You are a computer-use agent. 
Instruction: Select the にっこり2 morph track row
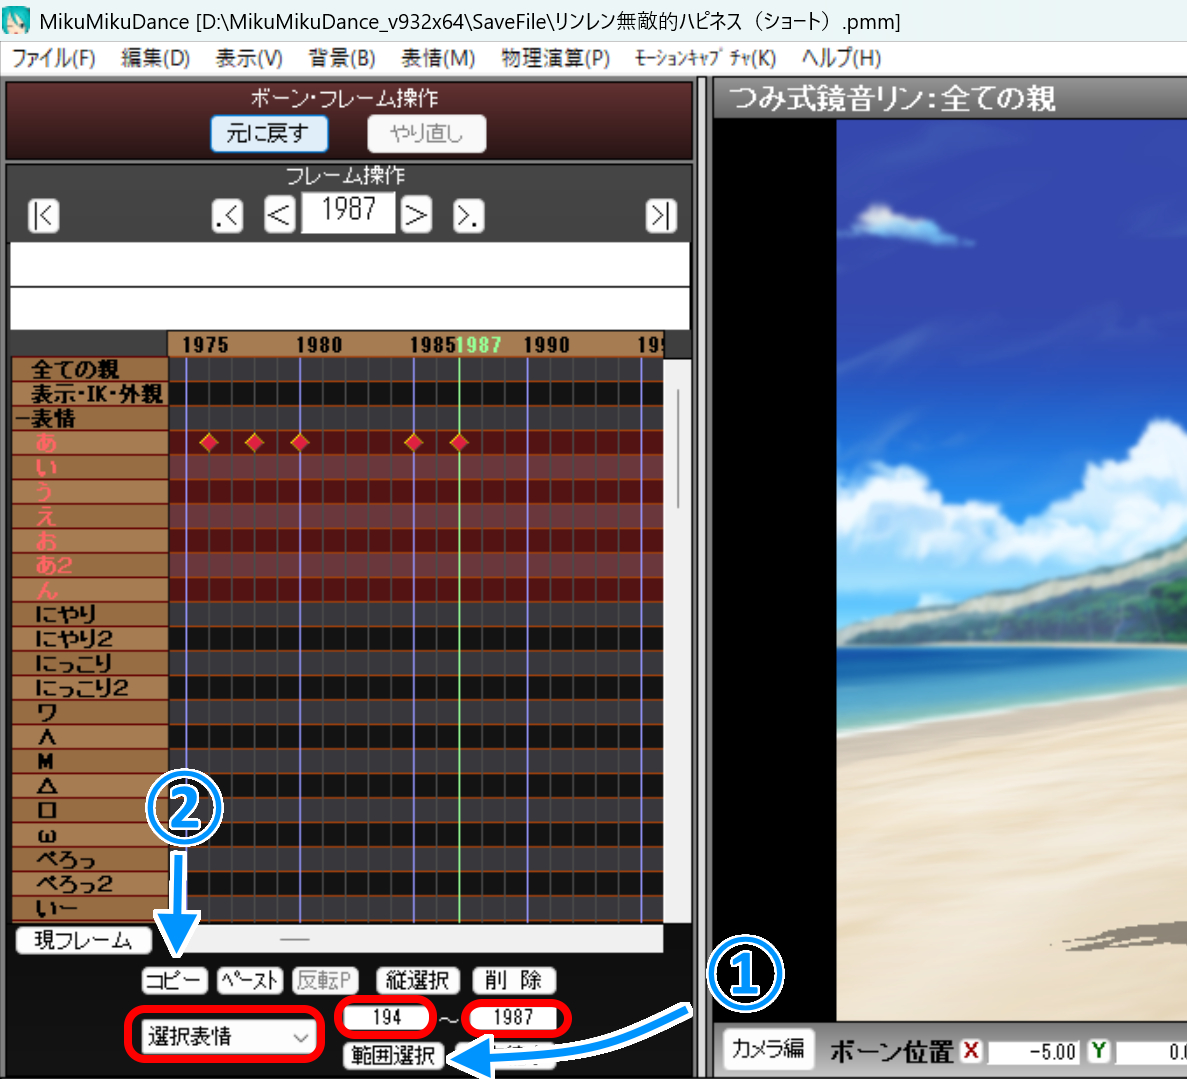point(90,688)
